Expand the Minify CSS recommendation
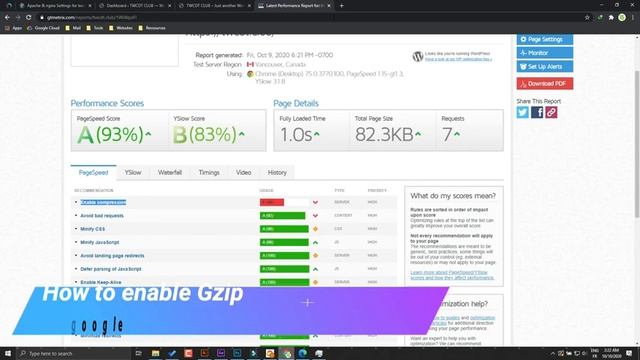 (x=93, y=229)
